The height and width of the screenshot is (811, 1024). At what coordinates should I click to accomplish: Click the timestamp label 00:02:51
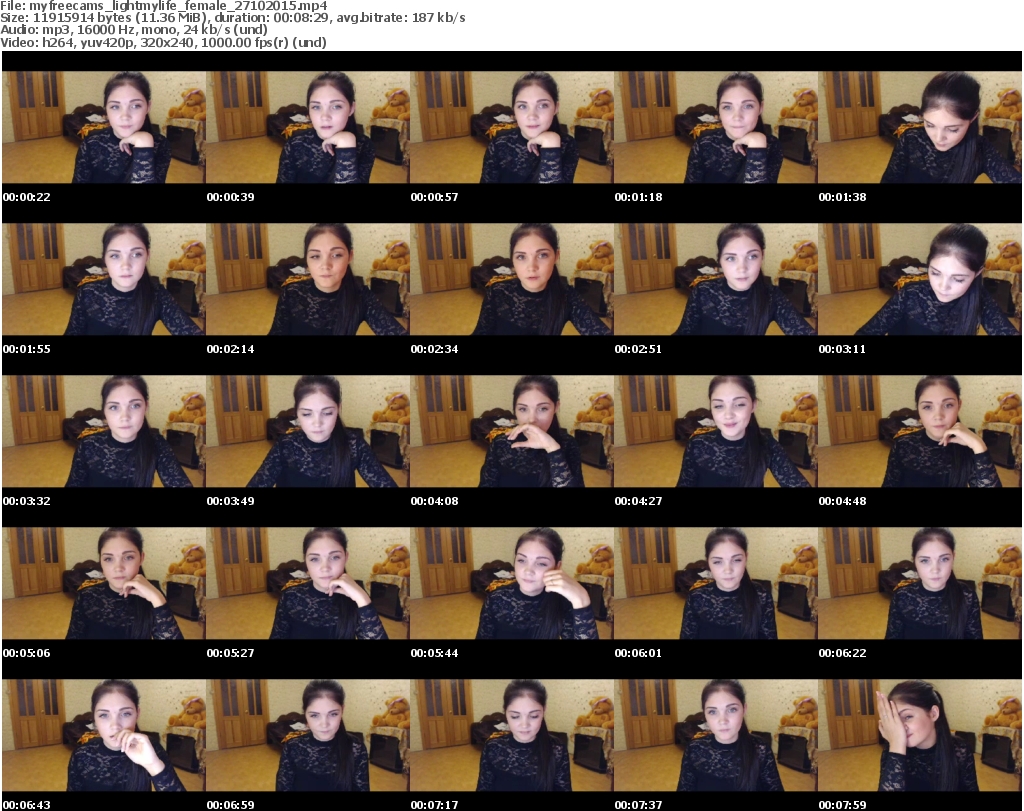pyautogui.click(x=638, y=349)
